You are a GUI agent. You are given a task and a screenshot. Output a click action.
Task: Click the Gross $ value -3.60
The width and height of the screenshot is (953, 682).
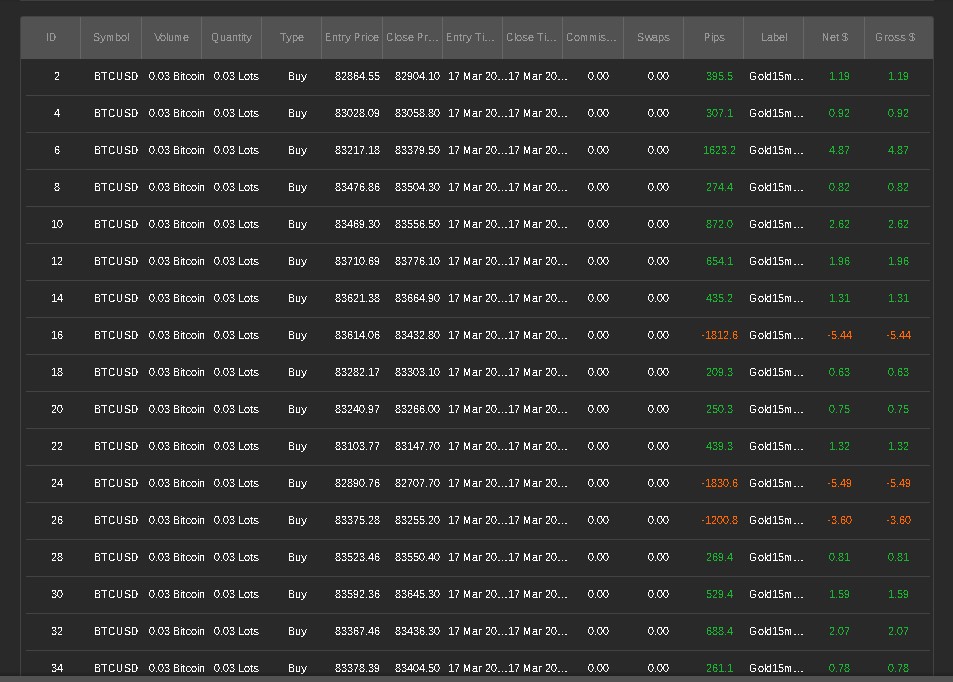point(898,521)
